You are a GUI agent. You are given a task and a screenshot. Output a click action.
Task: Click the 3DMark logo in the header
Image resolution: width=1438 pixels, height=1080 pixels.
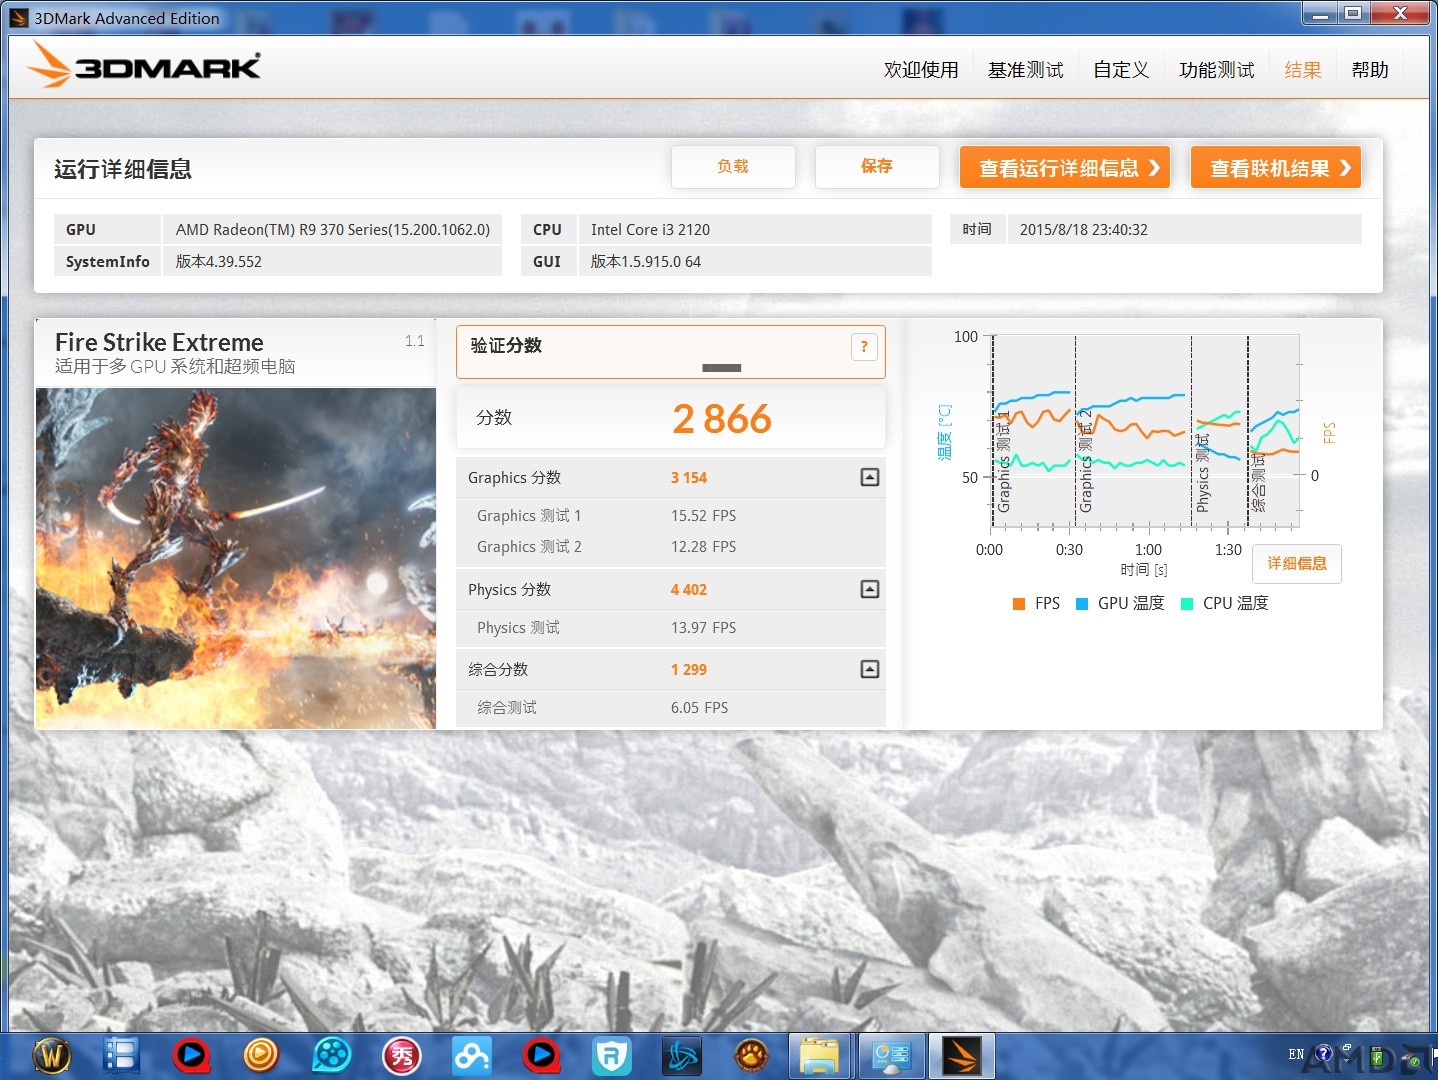[144, 65]
